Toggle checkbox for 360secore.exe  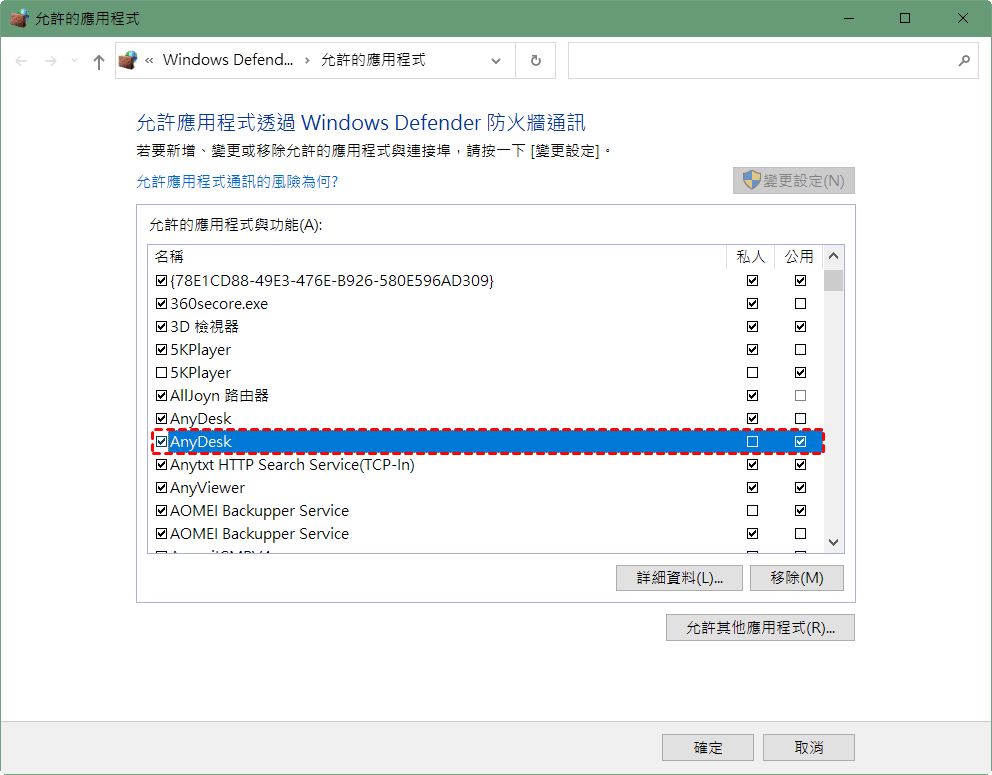coord(161,304)
